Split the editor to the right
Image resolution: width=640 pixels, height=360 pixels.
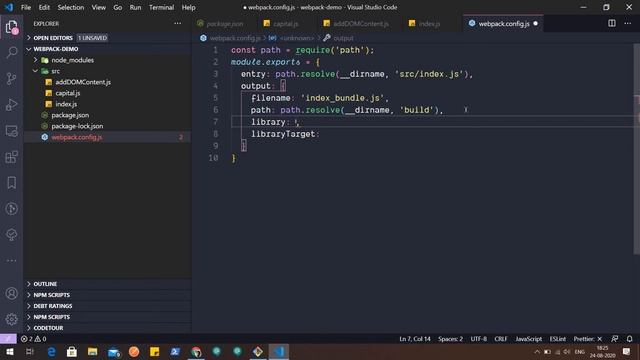point(611,23)
